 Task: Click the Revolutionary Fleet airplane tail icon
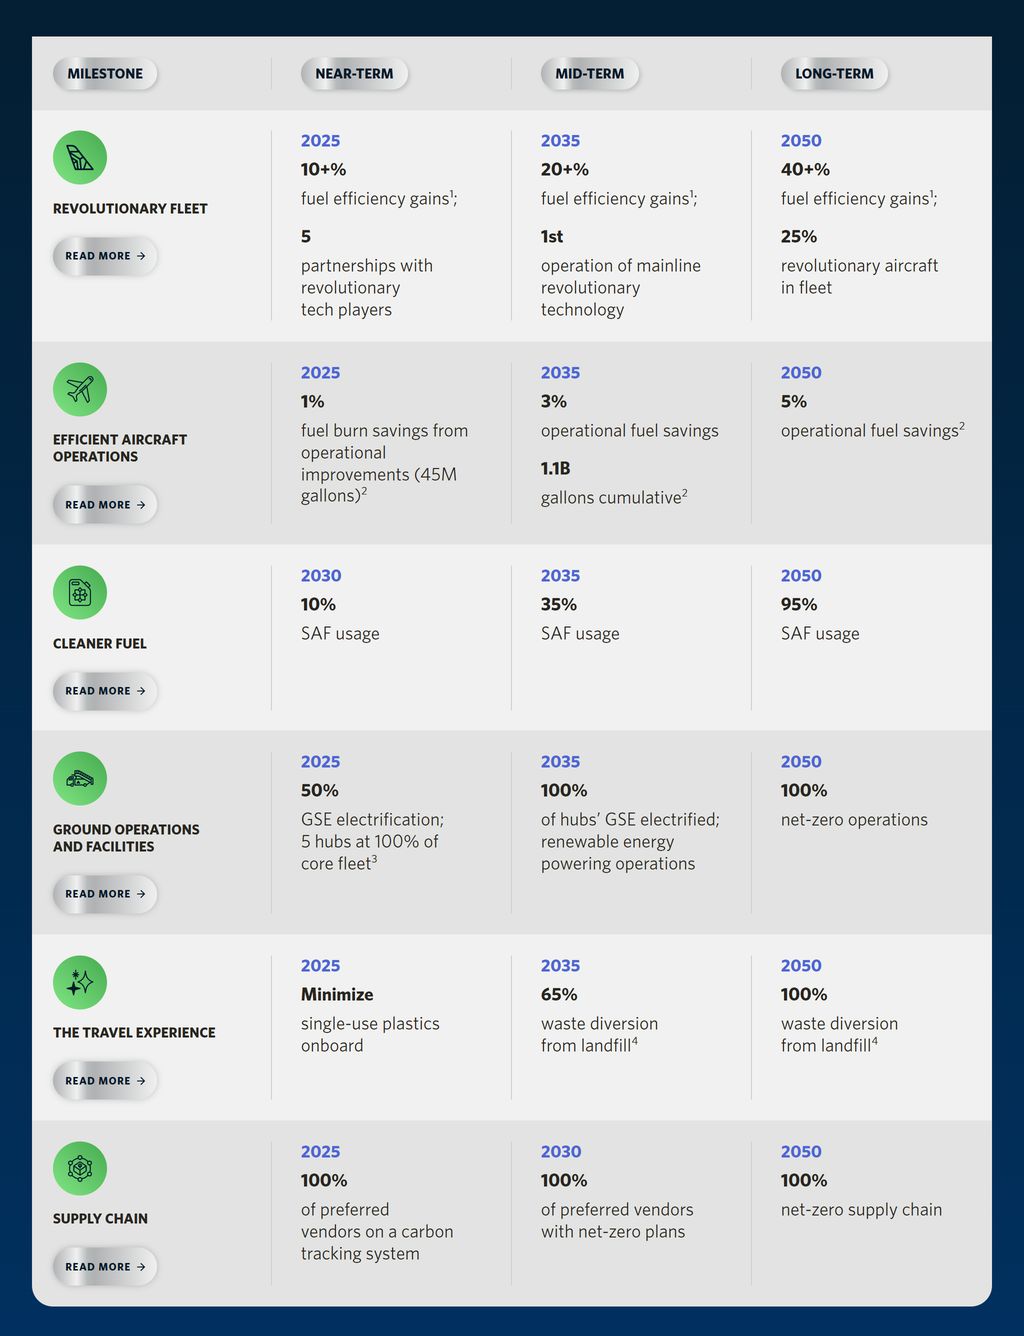tap(80, 157)
